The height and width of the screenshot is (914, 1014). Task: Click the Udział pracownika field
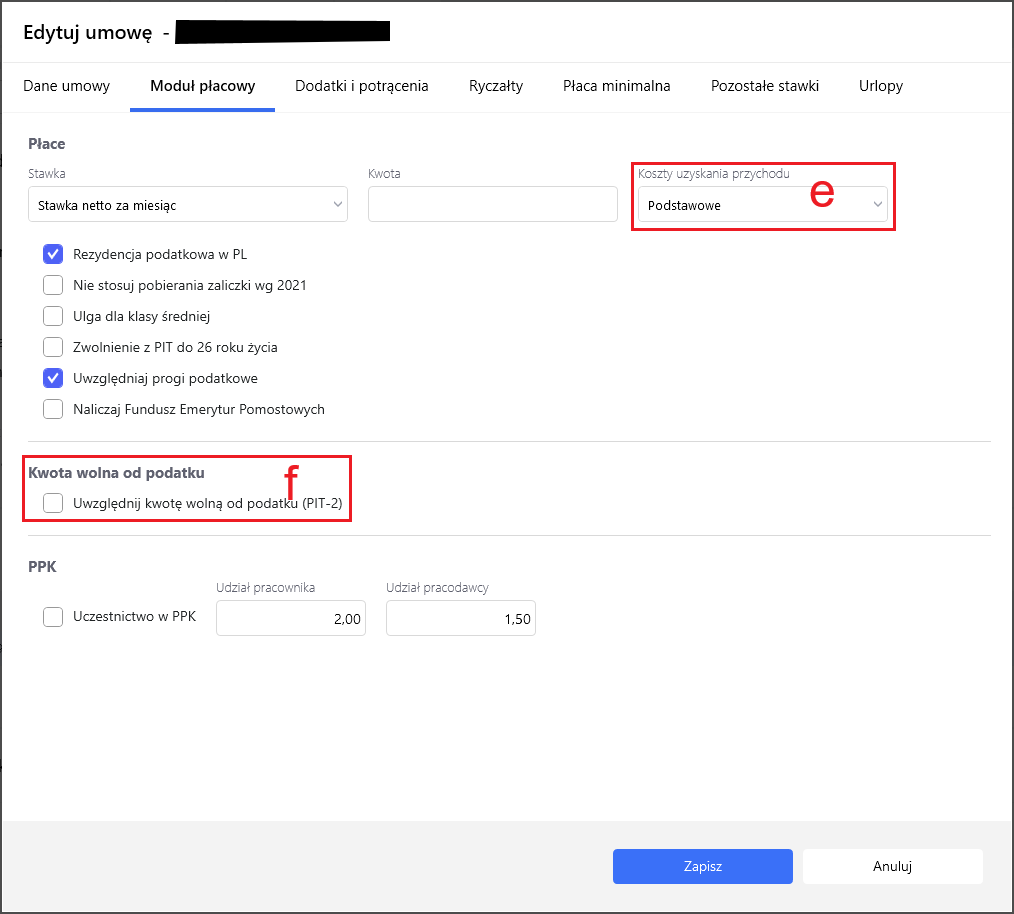(x=291, y=619)
